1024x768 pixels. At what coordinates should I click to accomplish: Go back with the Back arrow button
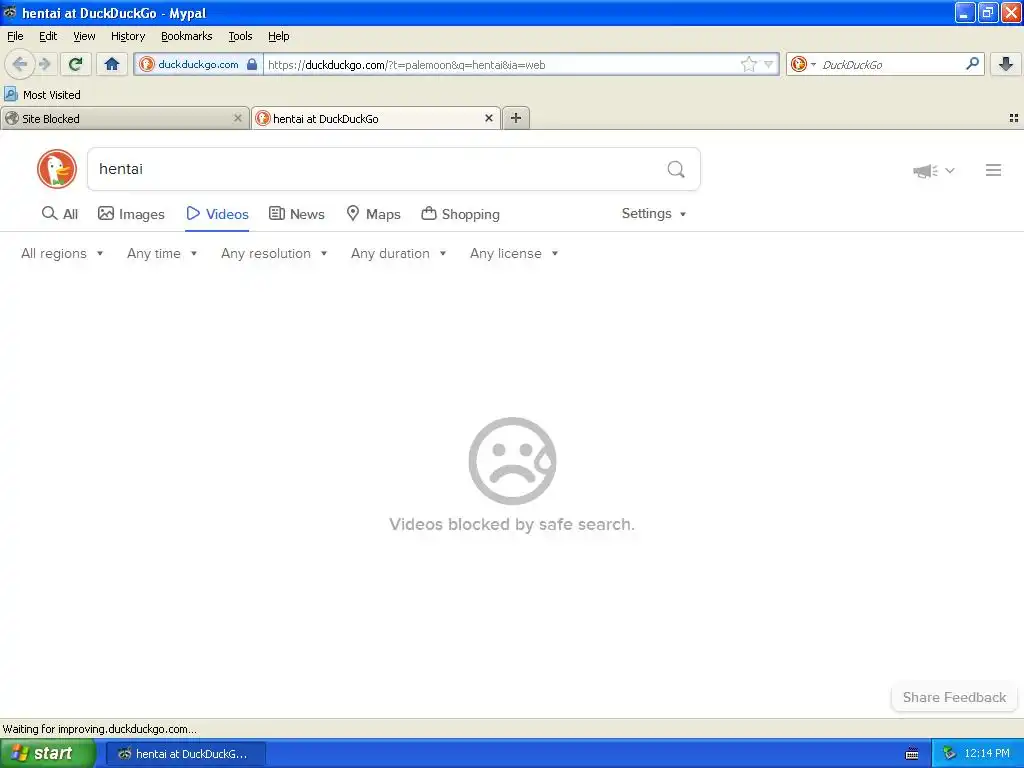[x=20, y=64]
